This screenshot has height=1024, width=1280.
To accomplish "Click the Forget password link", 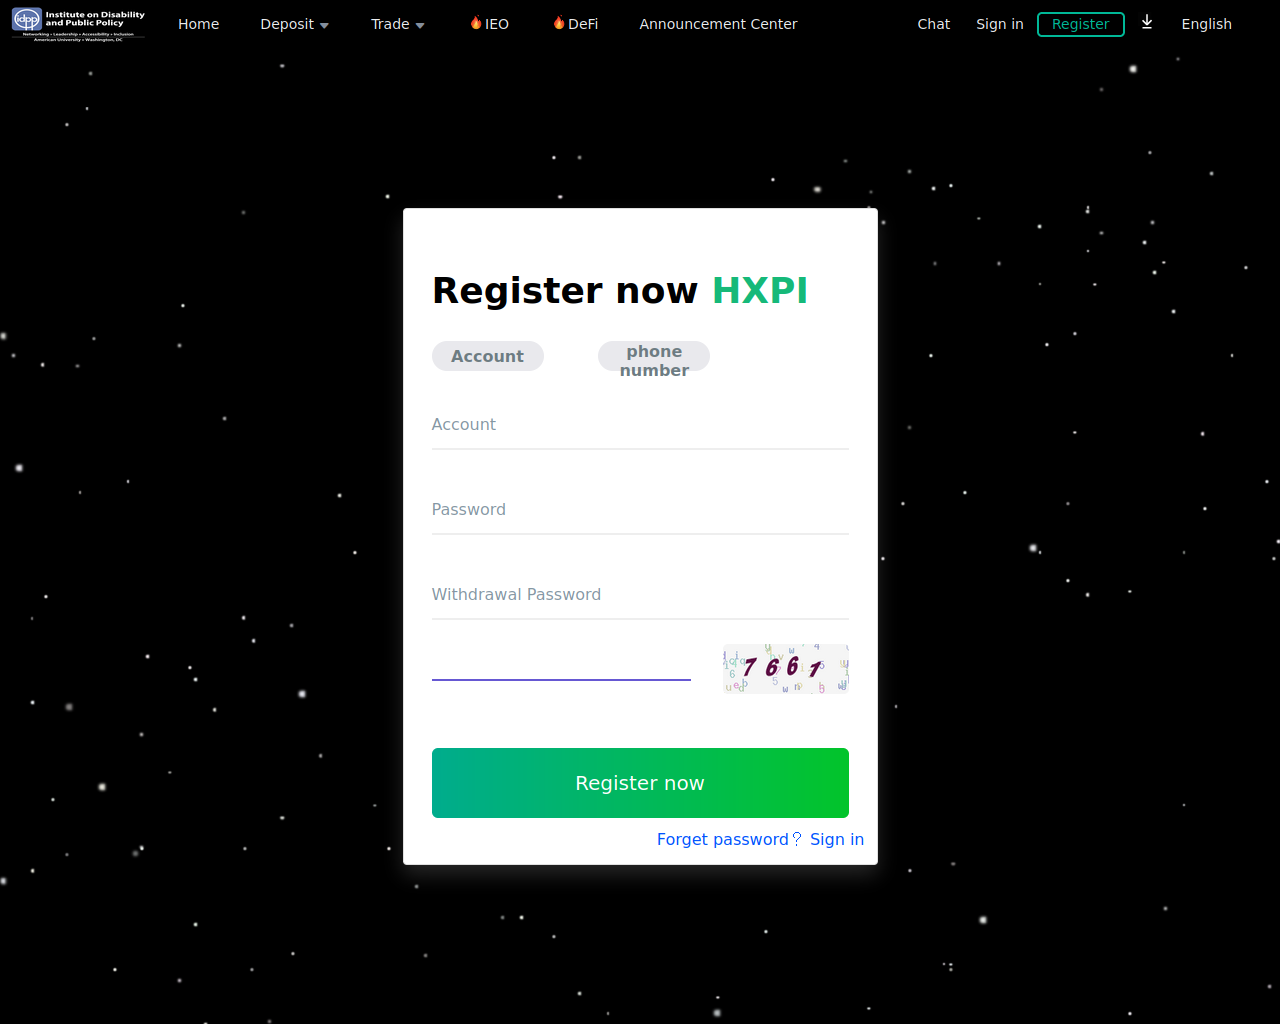I will pyautogui.click(x=728, y=839).
